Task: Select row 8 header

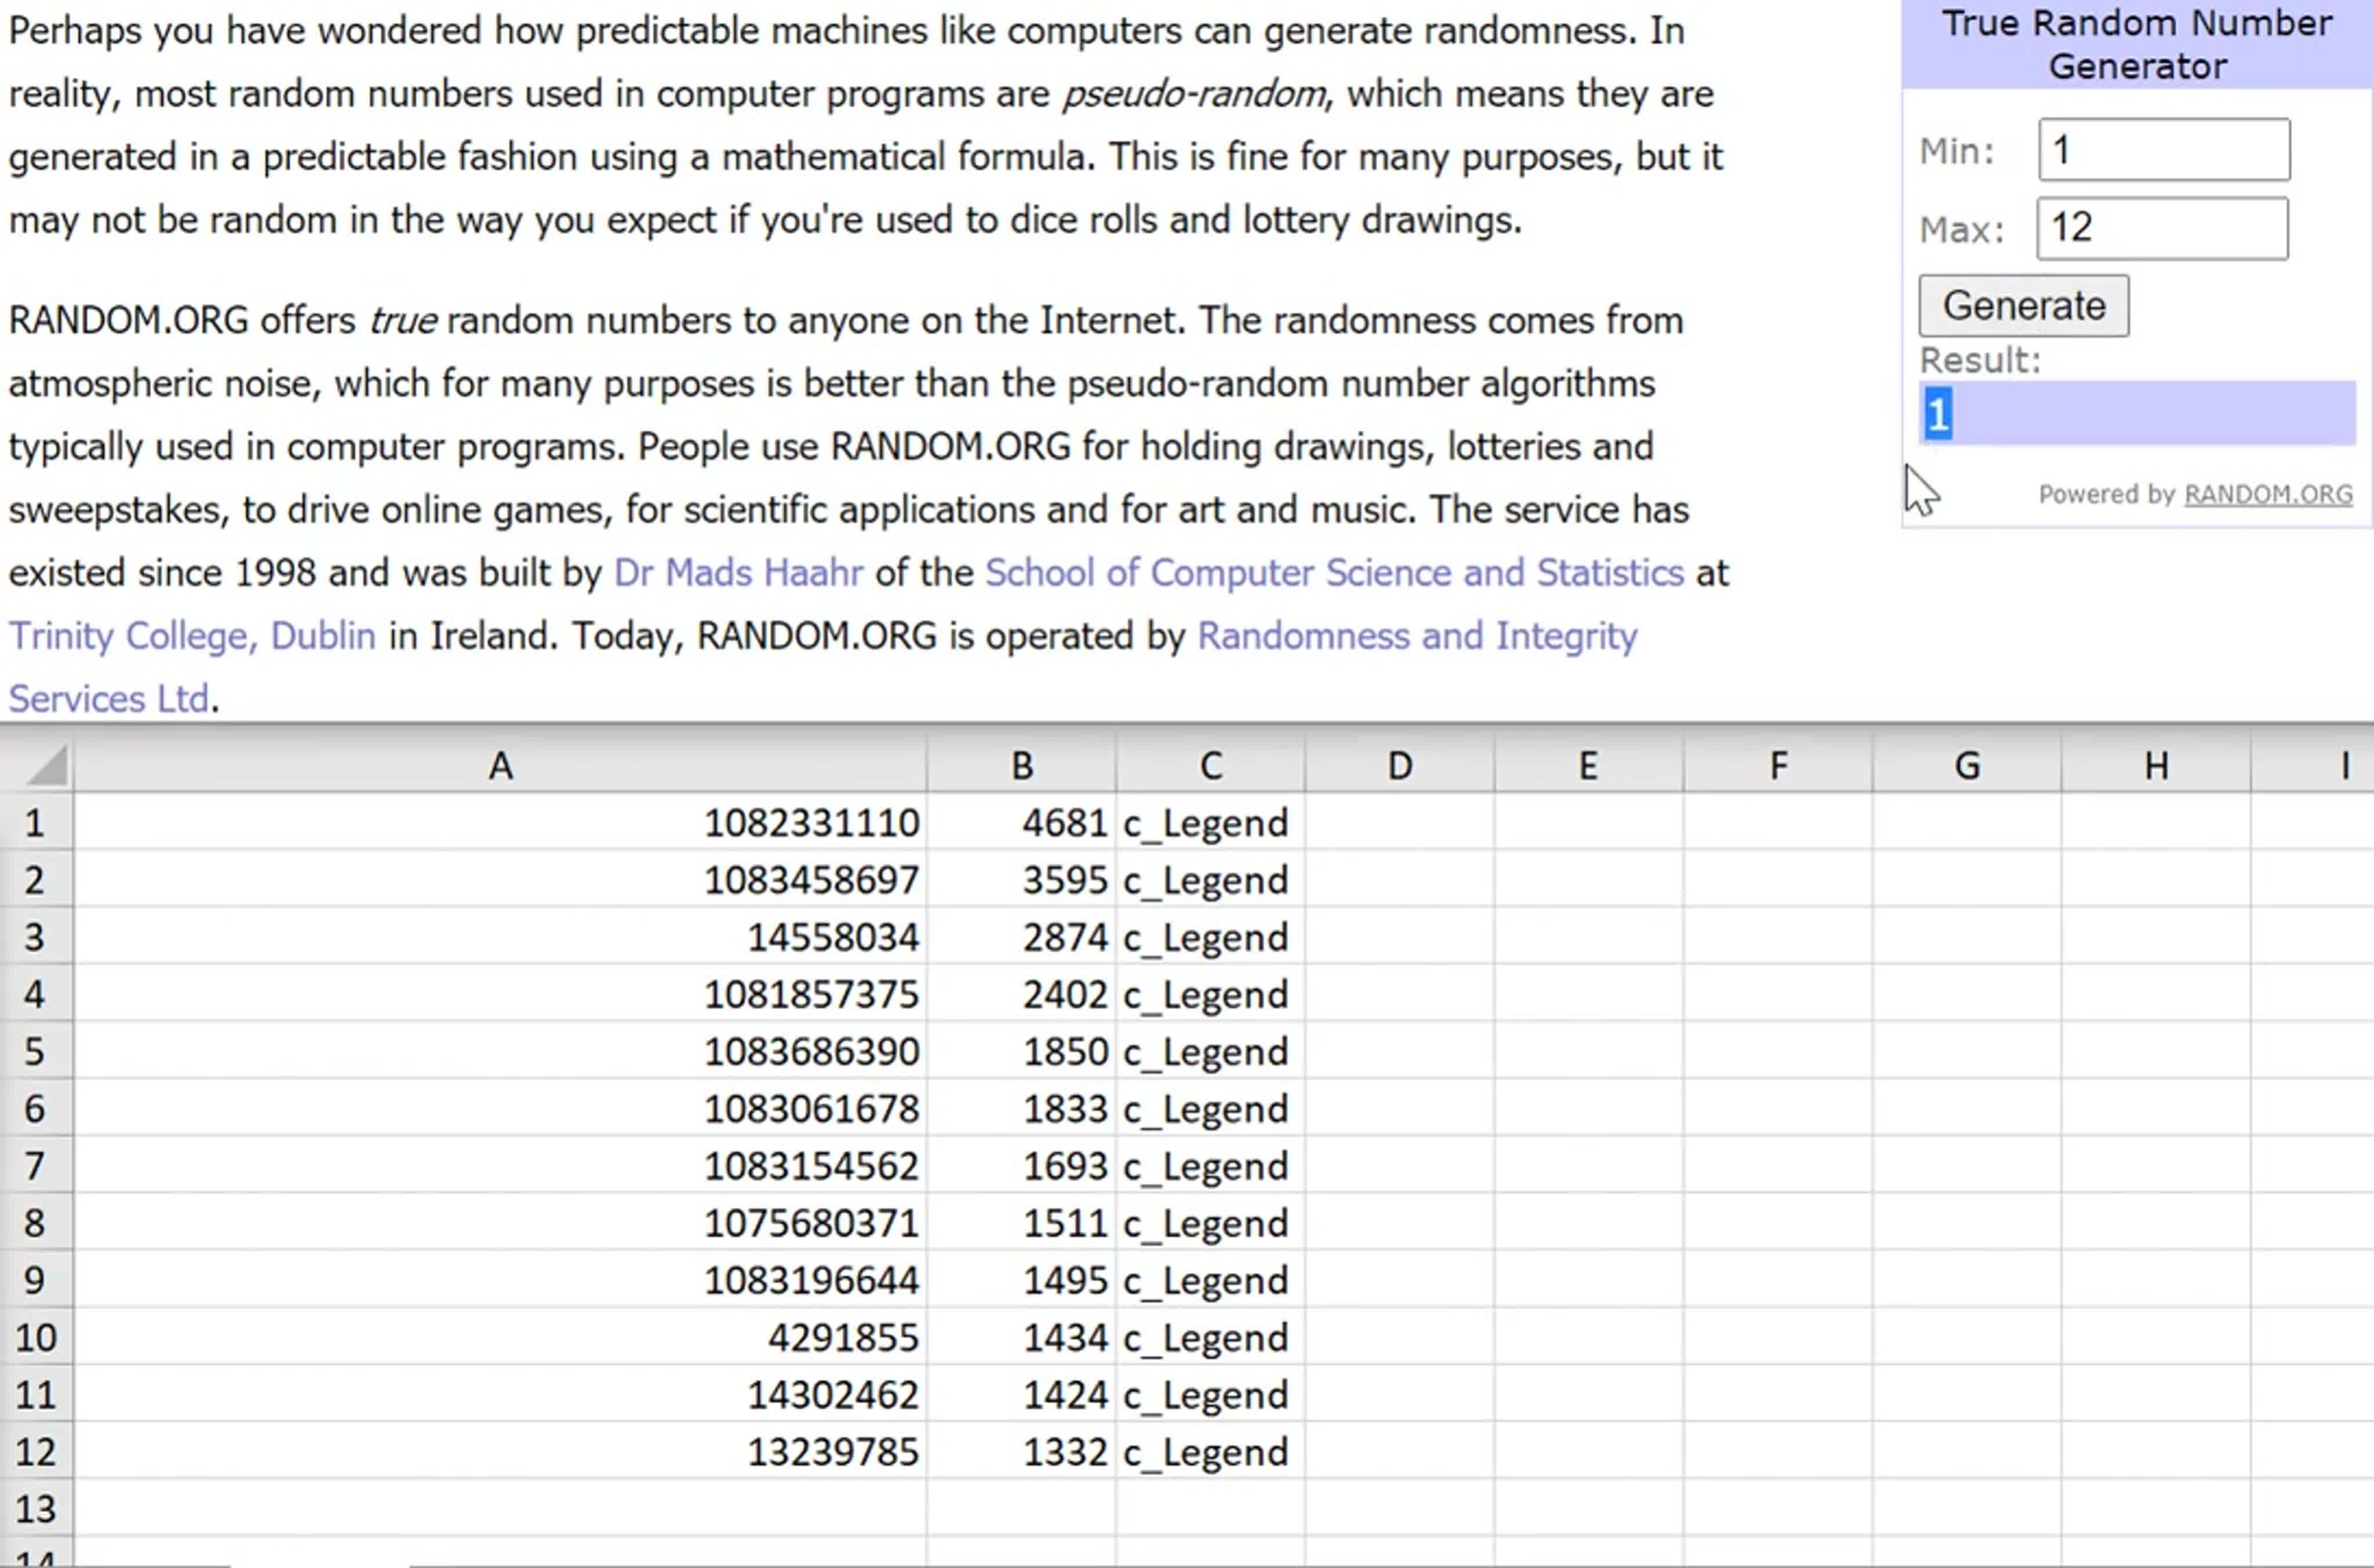Action: (36, 1222)
